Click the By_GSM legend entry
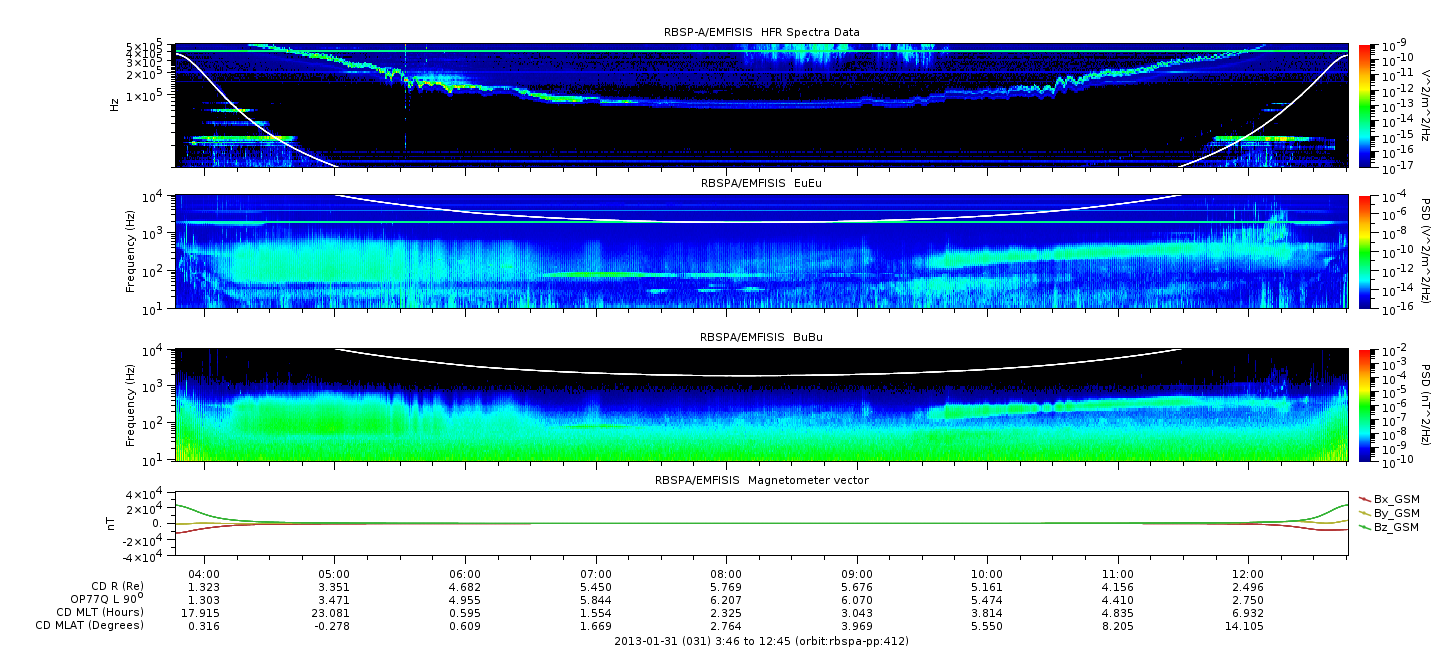 pyautogui.click(x=1396, y=512)
